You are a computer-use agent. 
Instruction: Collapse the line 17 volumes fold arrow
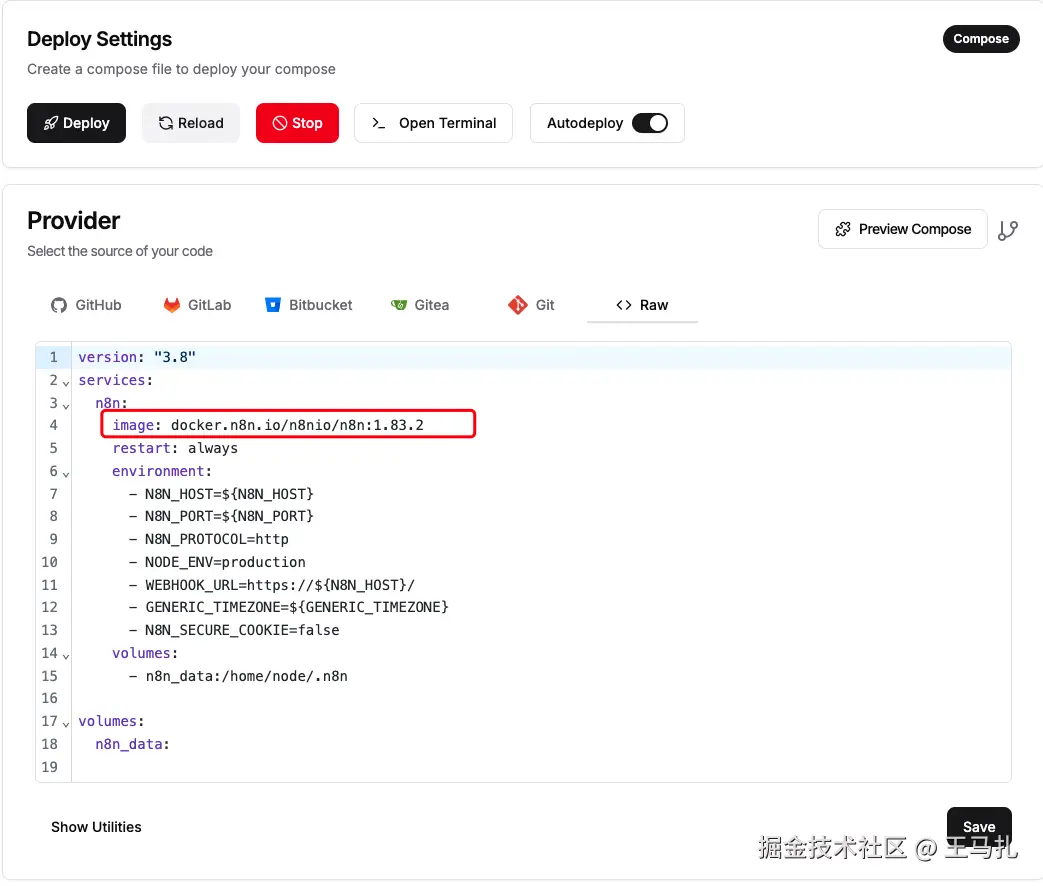point(66,724)
